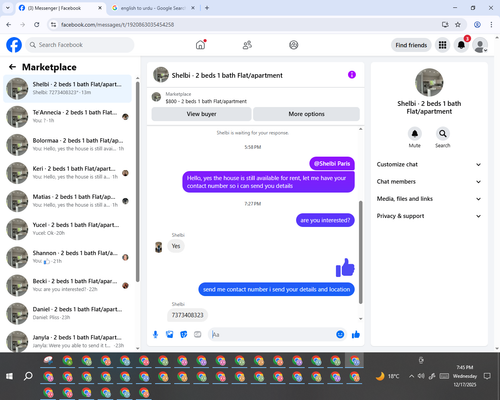Image resolution: width=500 pixels, height=400 pixels.
Task: Show hidden system tray icons chevron
Action: click(412, 376)
